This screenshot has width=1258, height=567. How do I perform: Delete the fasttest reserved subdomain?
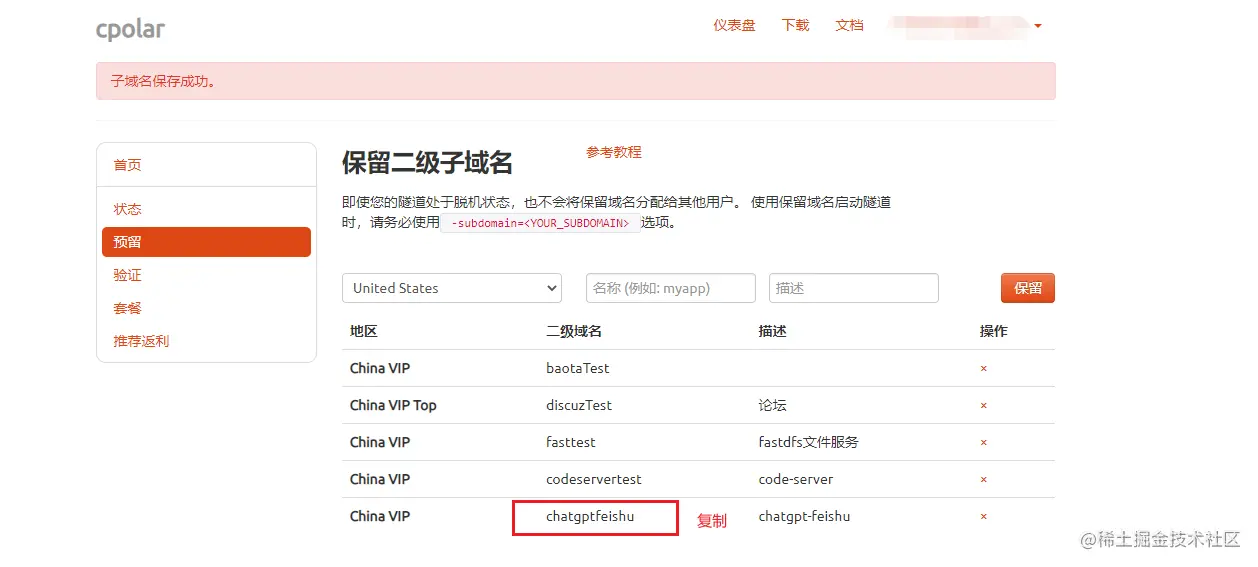point(983,443)
